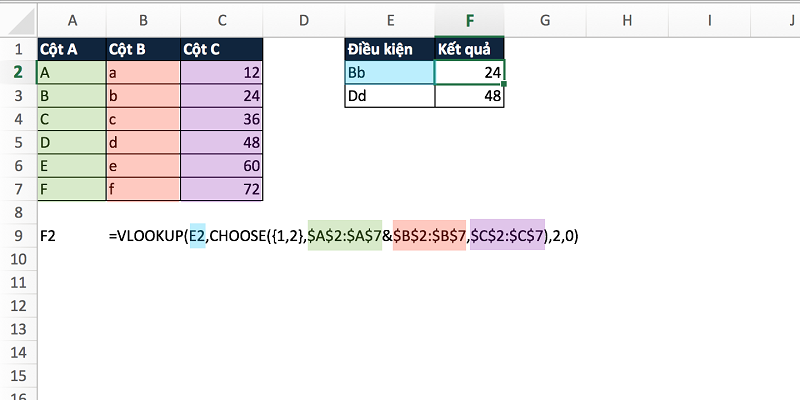
Task: Click column A header
Action: coord(71,19)
